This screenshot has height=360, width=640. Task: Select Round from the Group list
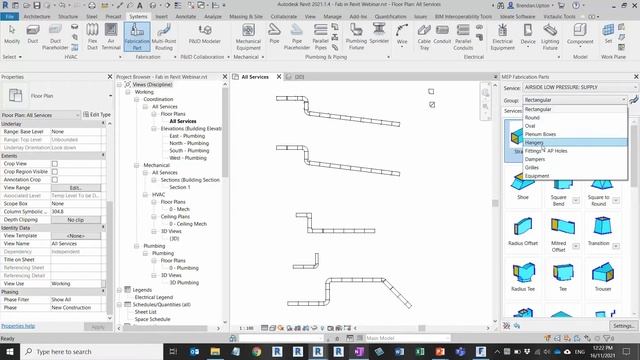click(x=575, y=118)
